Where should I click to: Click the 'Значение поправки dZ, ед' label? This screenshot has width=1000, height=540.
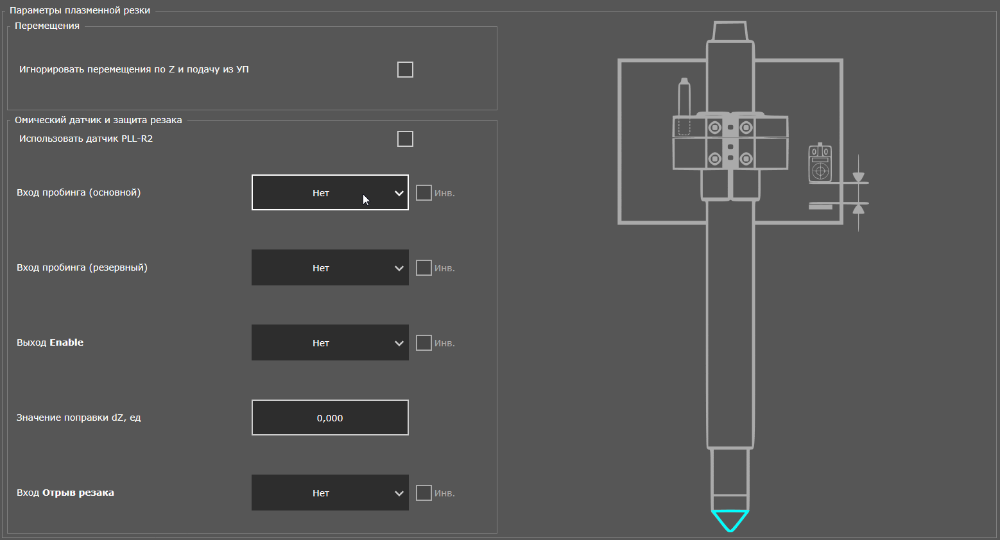tap(78, 418)
